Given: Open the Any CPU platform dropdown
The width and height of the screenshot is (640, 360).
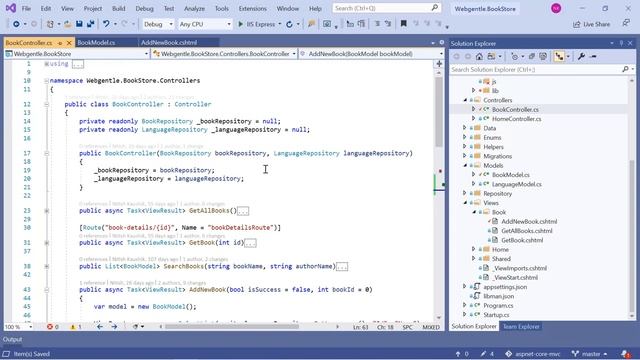Looking at the screenshot, I should point(205,24).
